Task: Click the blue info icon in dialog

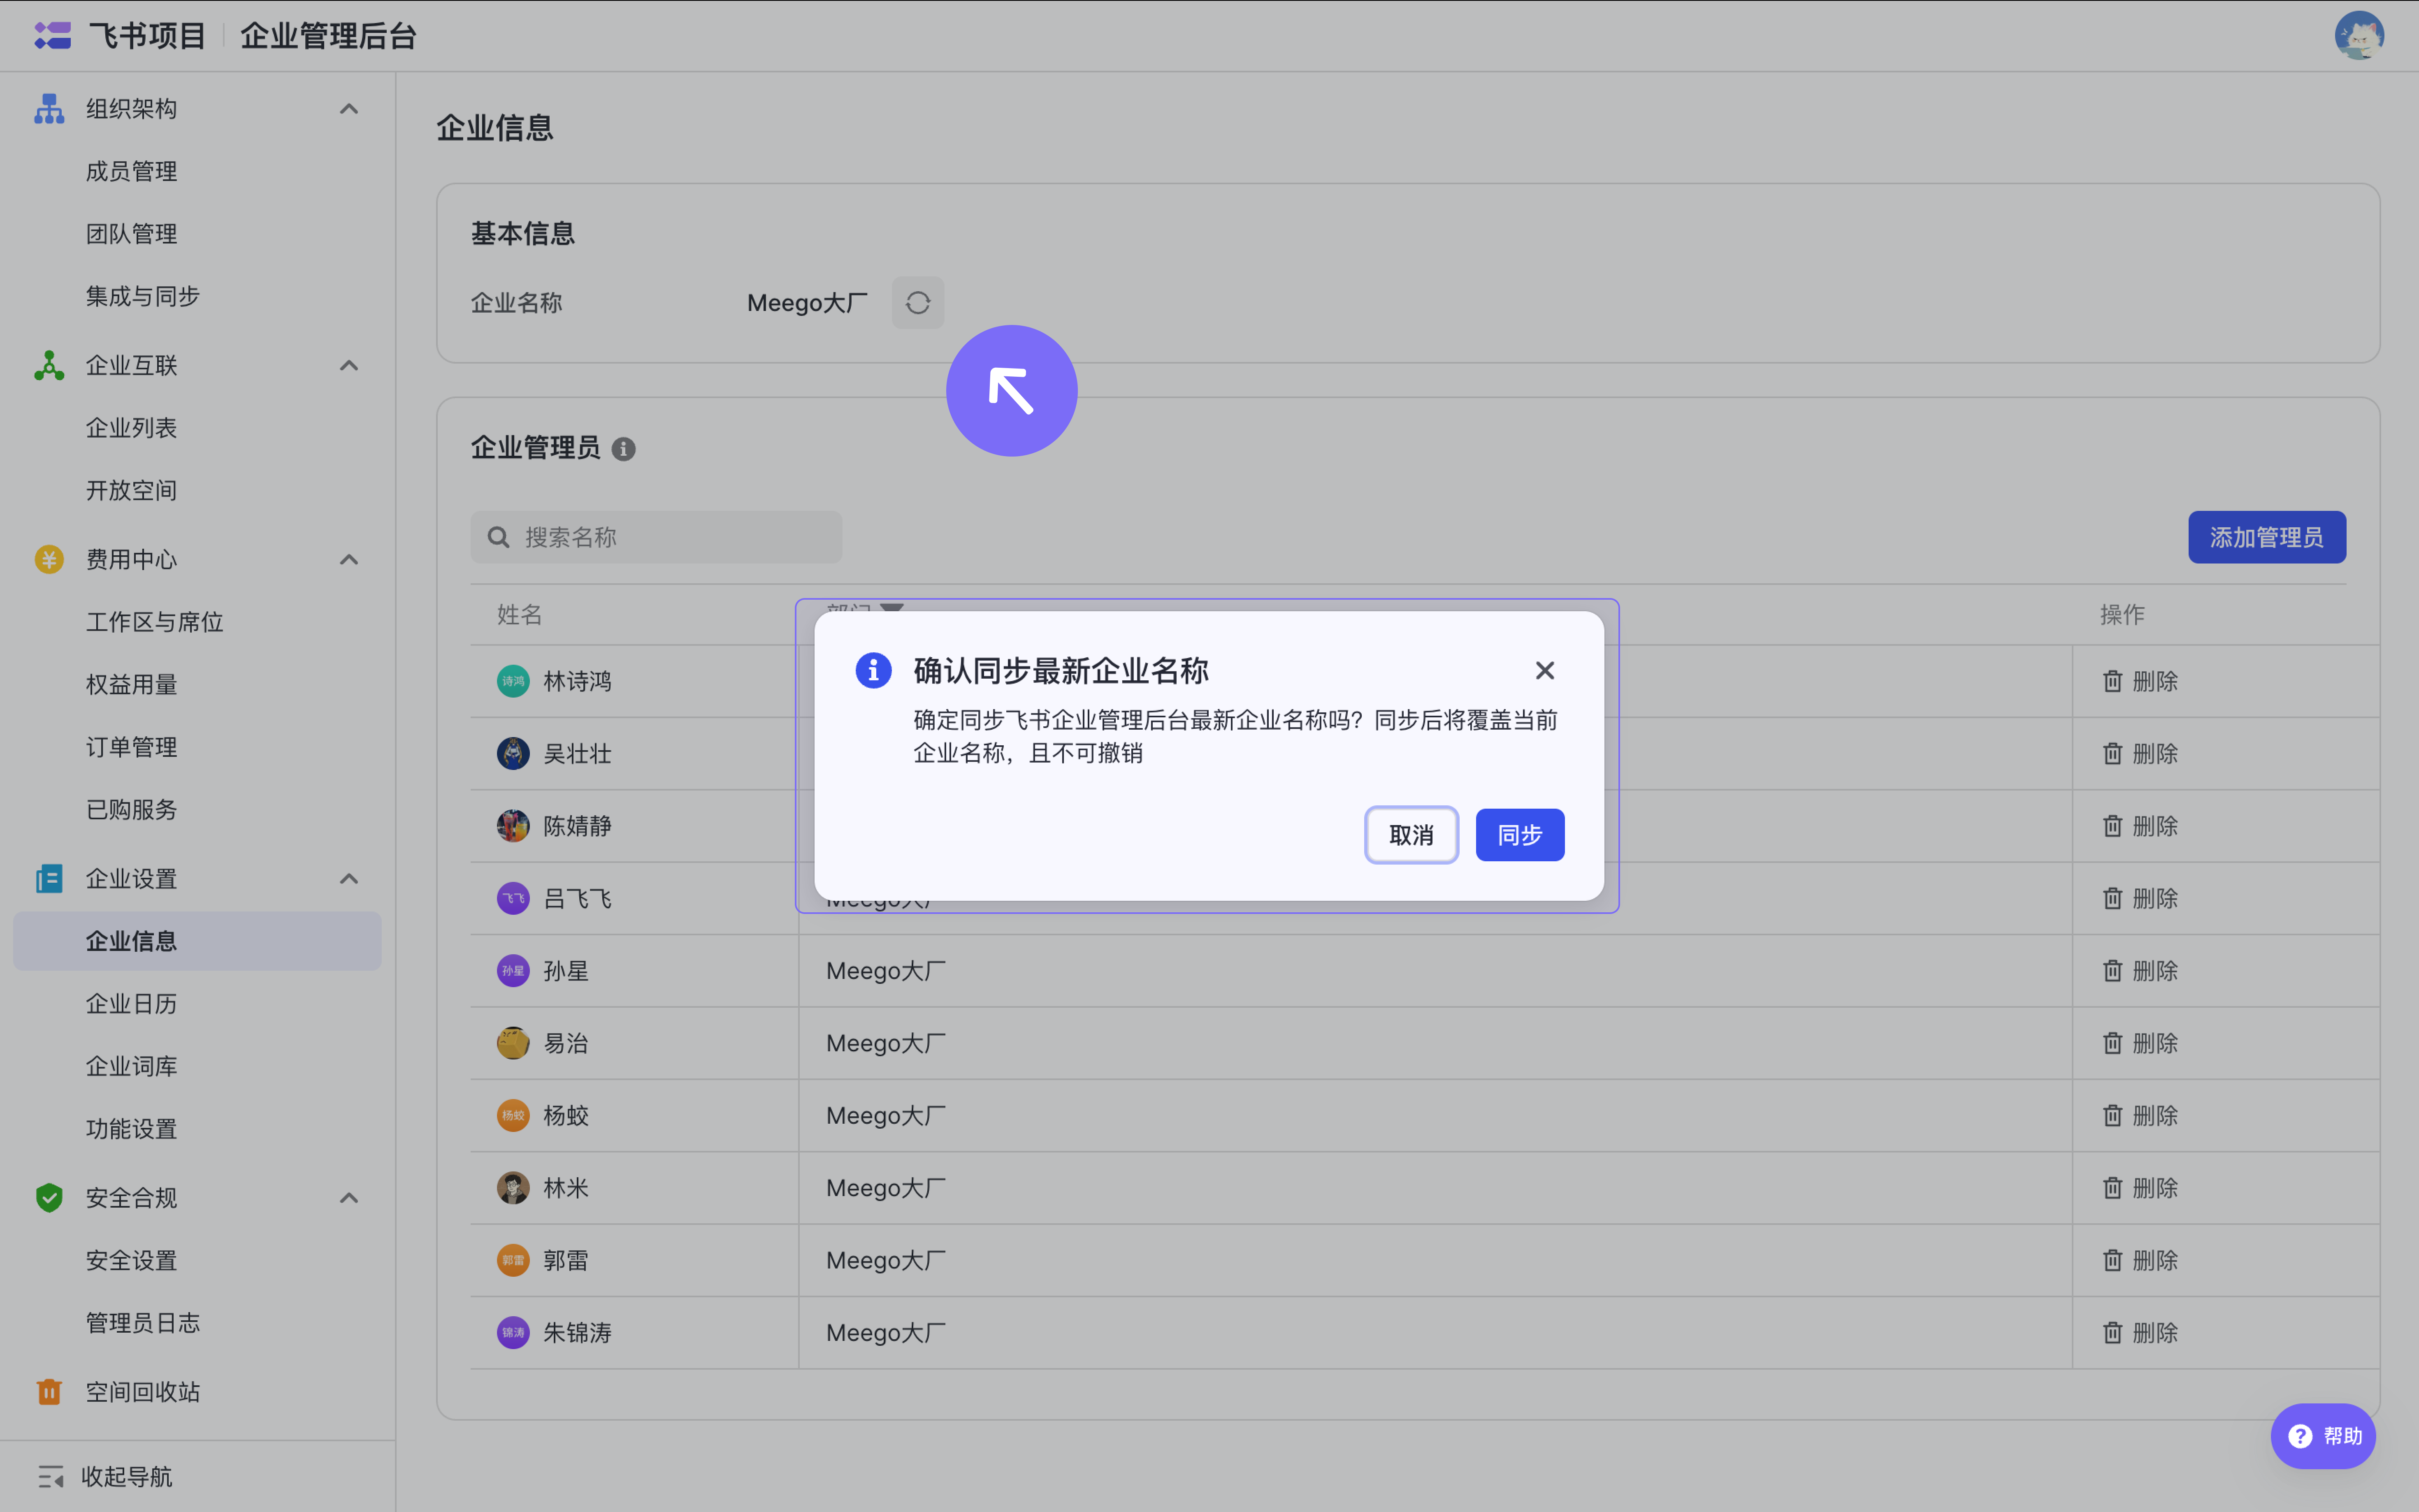Action: tap(873, 670)
